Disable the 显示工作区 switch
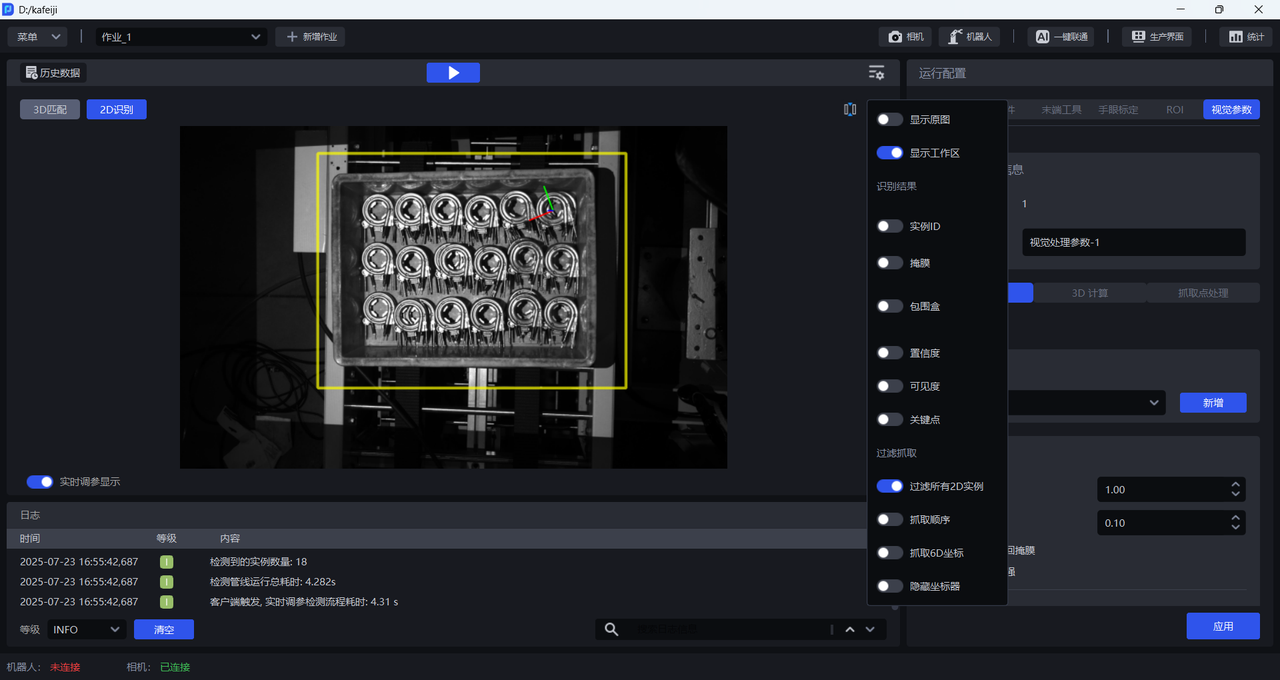Screen dimensions: 1280x680 coord(890,153)
